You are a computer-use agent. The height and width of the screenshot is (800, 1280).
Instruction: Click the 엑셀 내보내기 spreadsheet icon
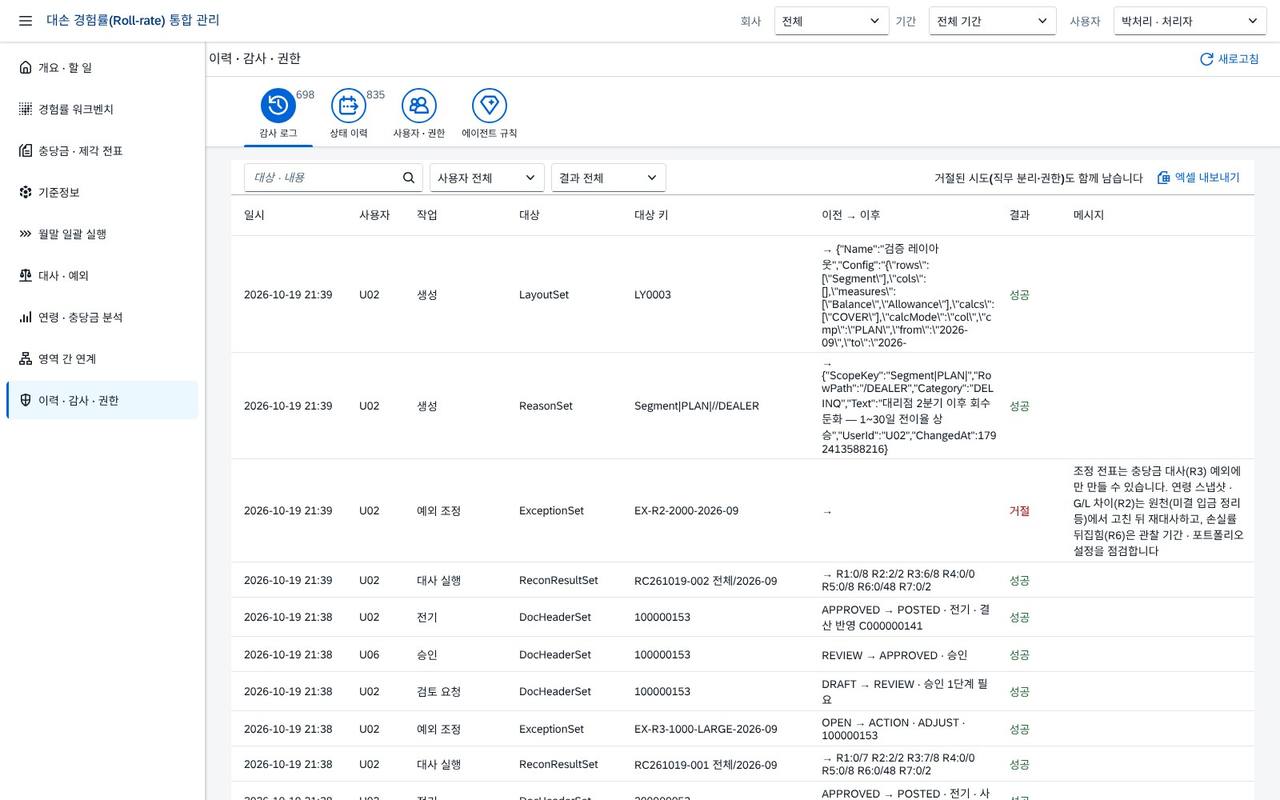pos(1163,178)
